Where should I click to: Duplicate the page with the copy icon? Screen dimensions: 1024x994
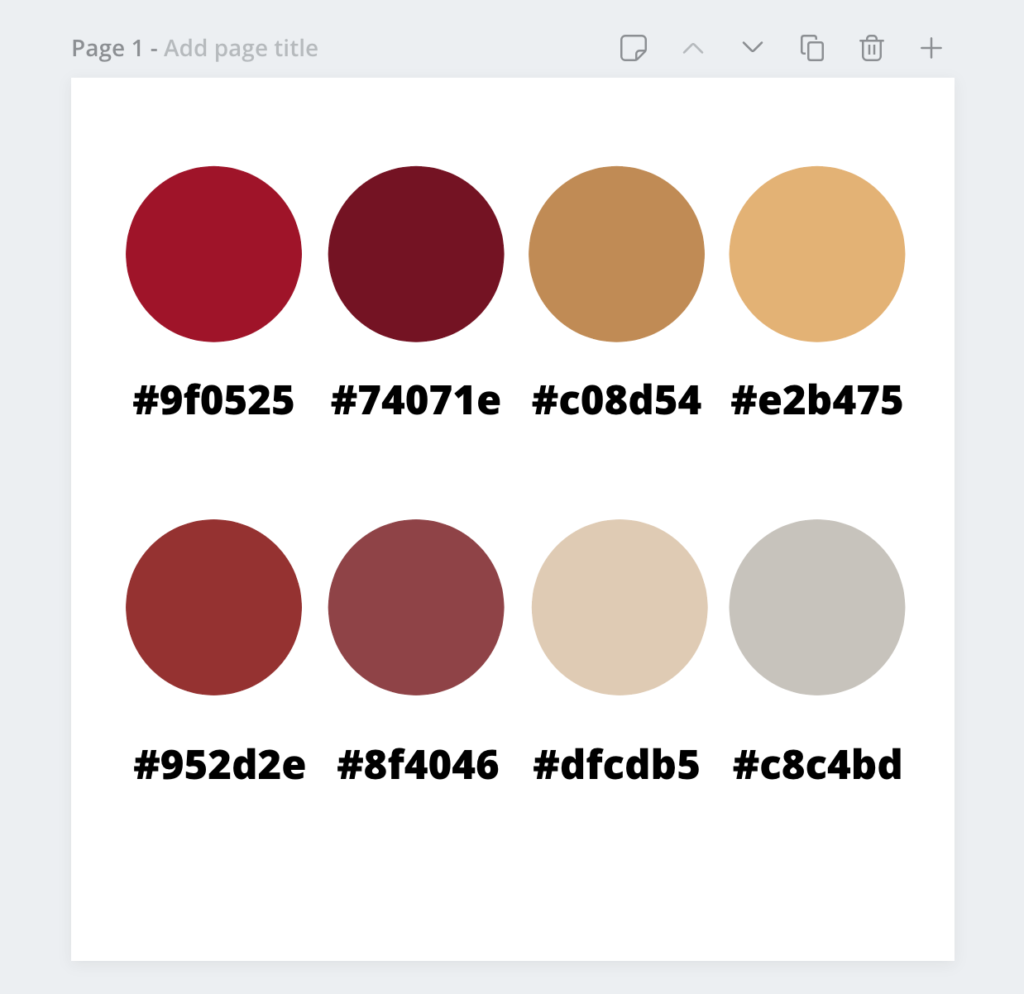pos(812,48)
